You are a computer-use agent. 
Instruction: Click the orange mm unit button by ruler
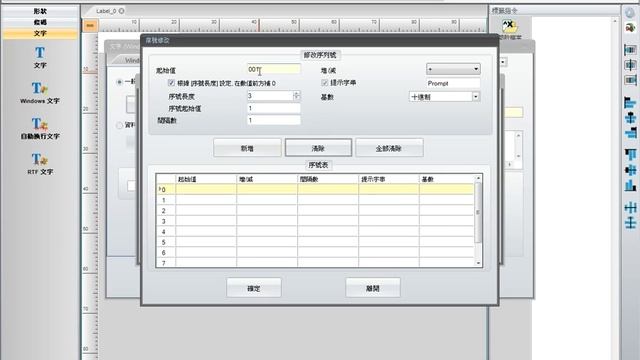coord(90,26)
